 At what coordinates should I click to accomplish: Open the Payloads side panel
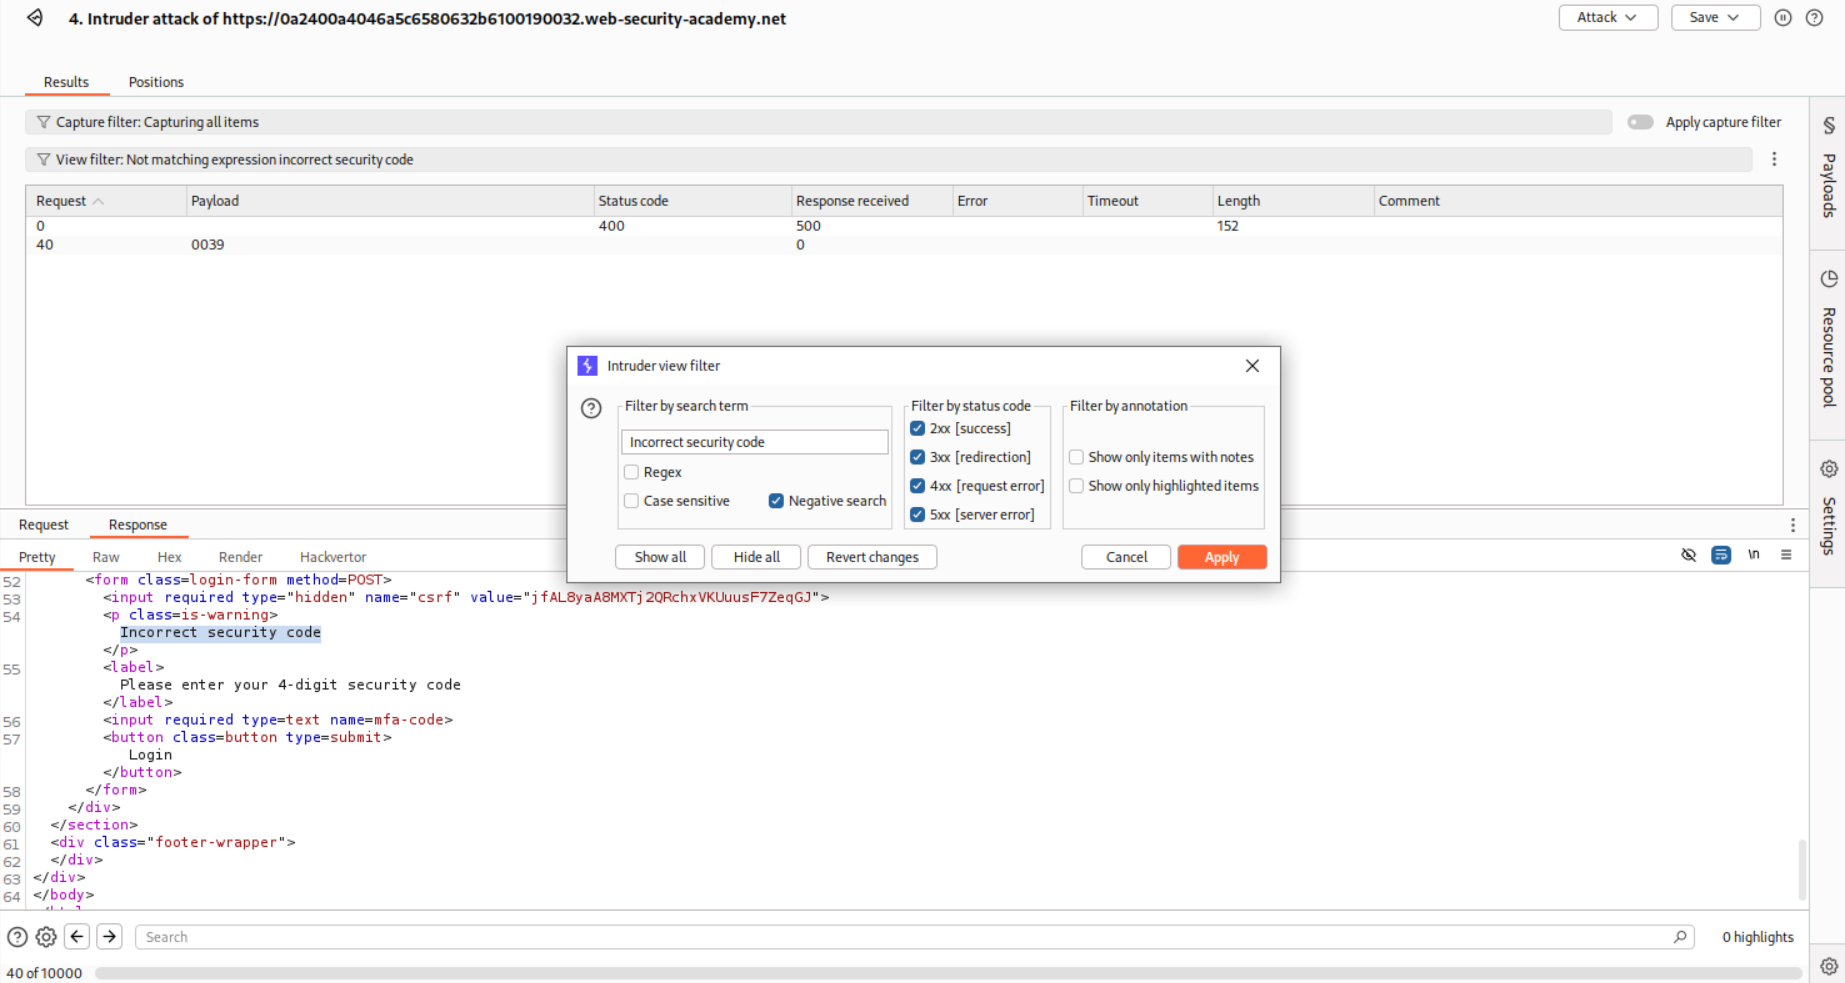coord(1828,170)
